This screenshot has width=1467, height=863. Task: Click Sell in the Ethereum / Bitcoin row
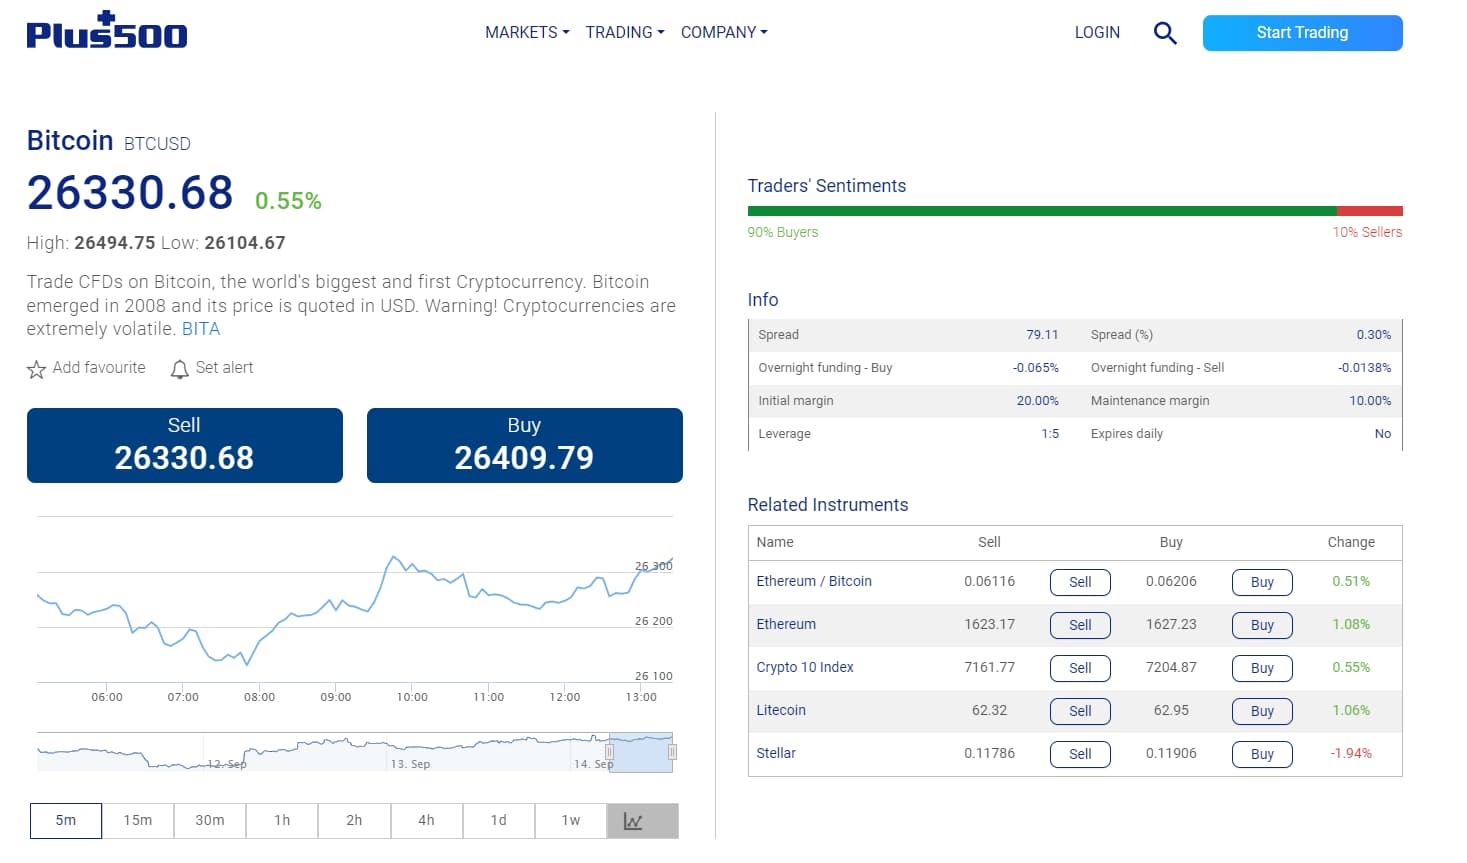pyautogui.click(x=1080, y=582)
